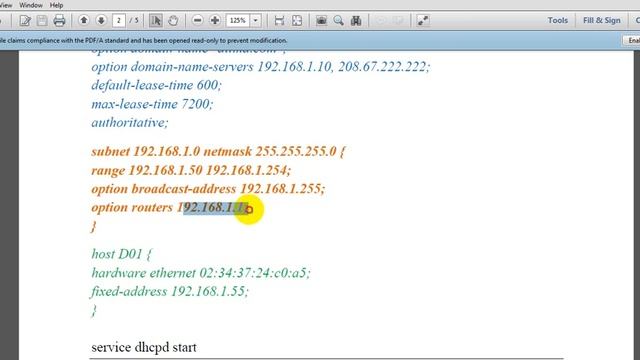Click the zoom percentage field 125%
Viewport: 640px width, 360px height.
[238, 20]
